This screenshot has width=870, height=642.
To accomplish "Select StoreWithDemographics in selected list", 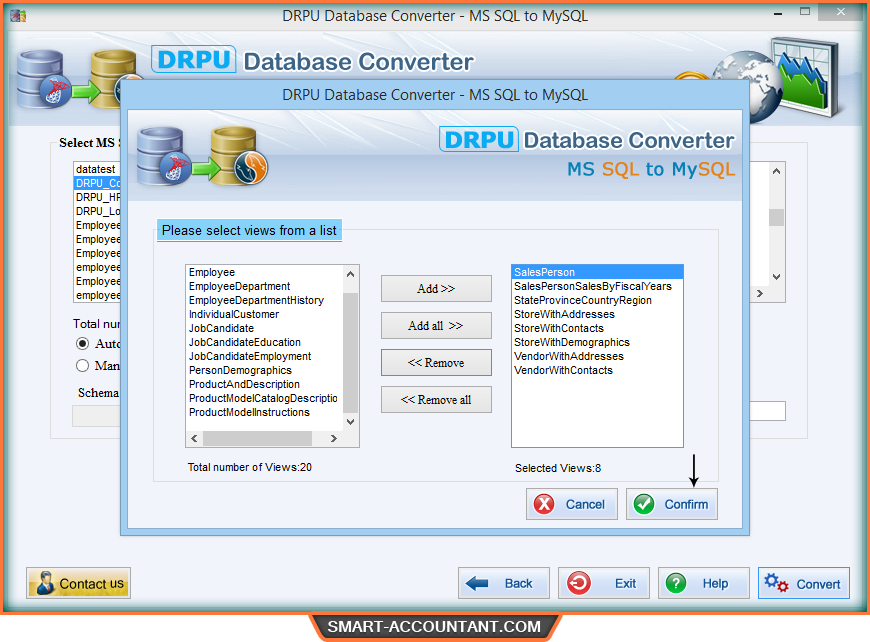I will click(x=597, y=342).
